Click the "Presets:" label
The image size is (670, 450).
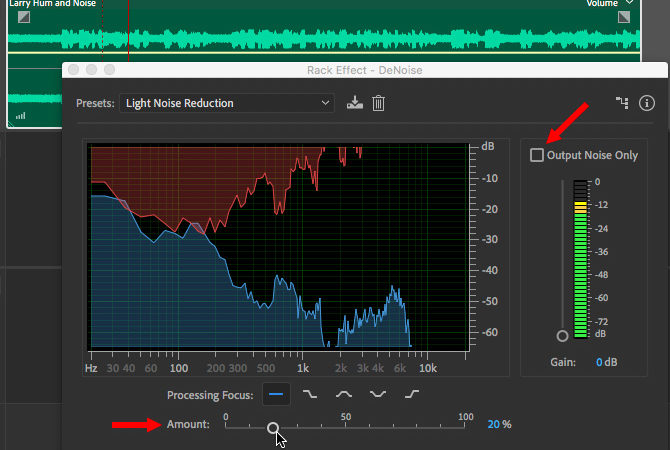pos(95,103)
